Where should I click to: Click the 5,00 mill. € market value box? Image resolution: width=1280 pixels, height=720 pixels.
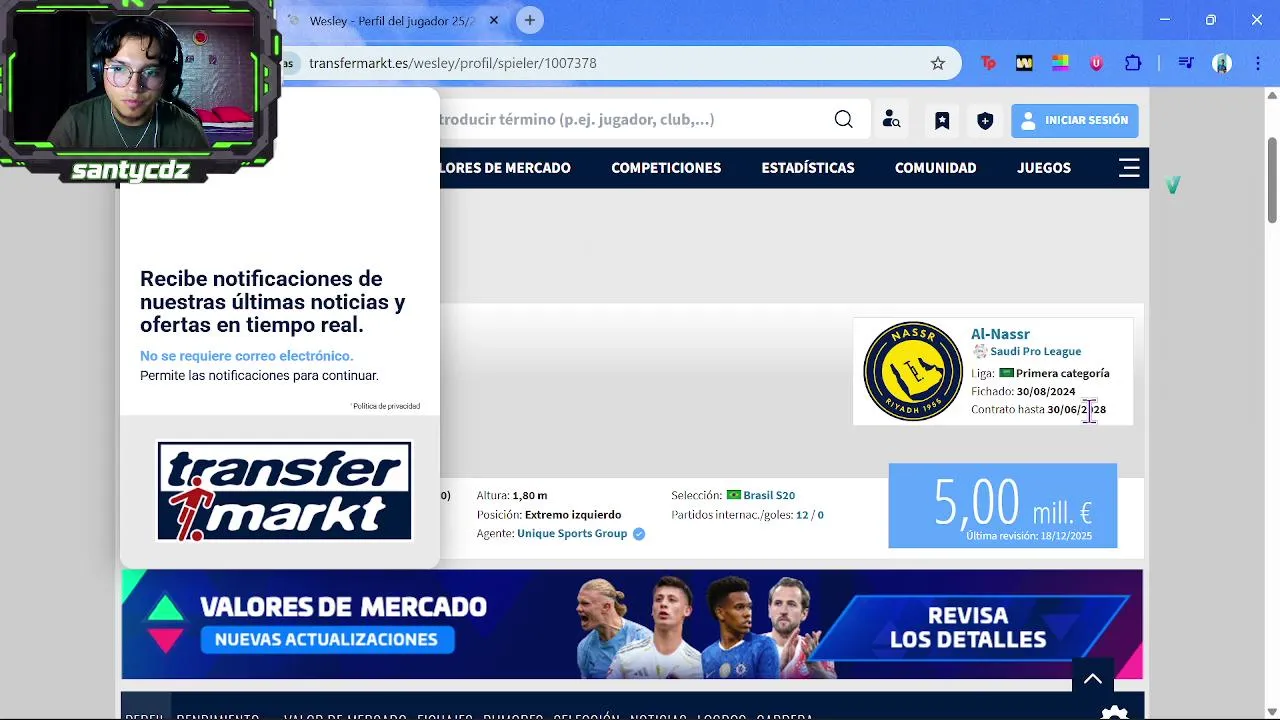1002,505
